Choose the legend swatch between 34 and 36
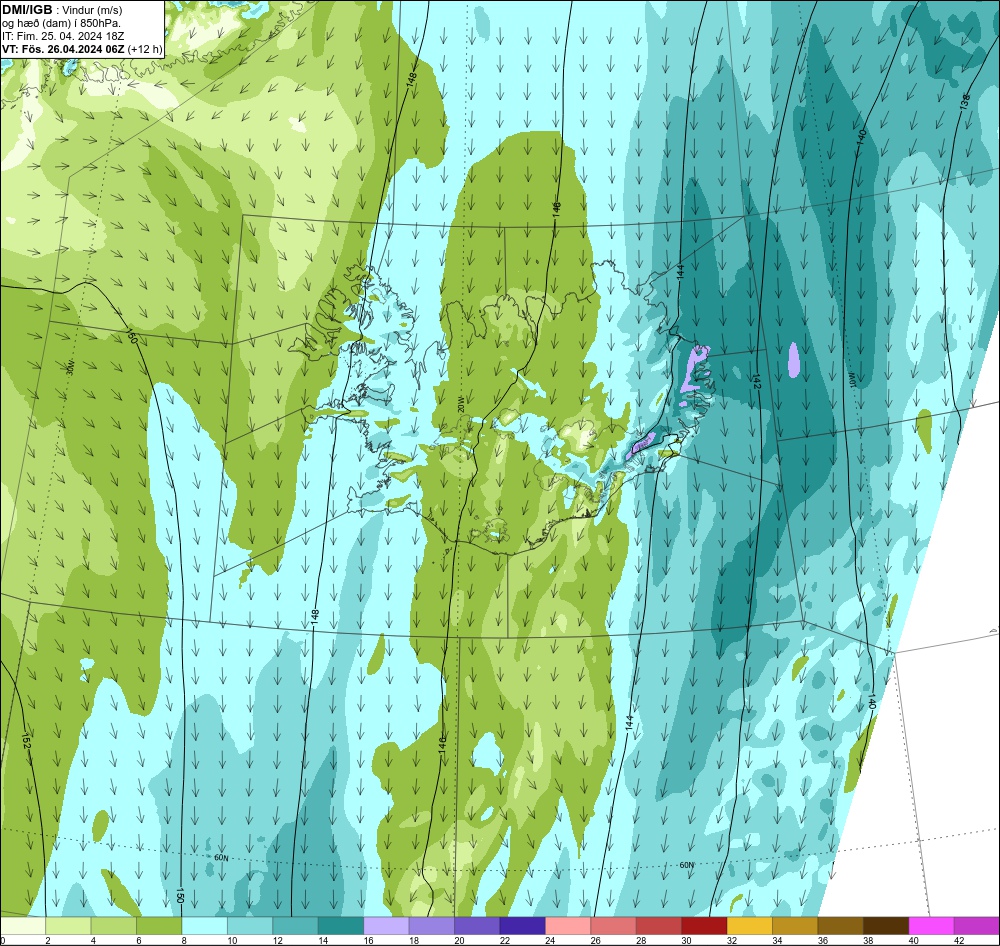Viewport: 1000px width, 946px height. click(x=795, y=926)
